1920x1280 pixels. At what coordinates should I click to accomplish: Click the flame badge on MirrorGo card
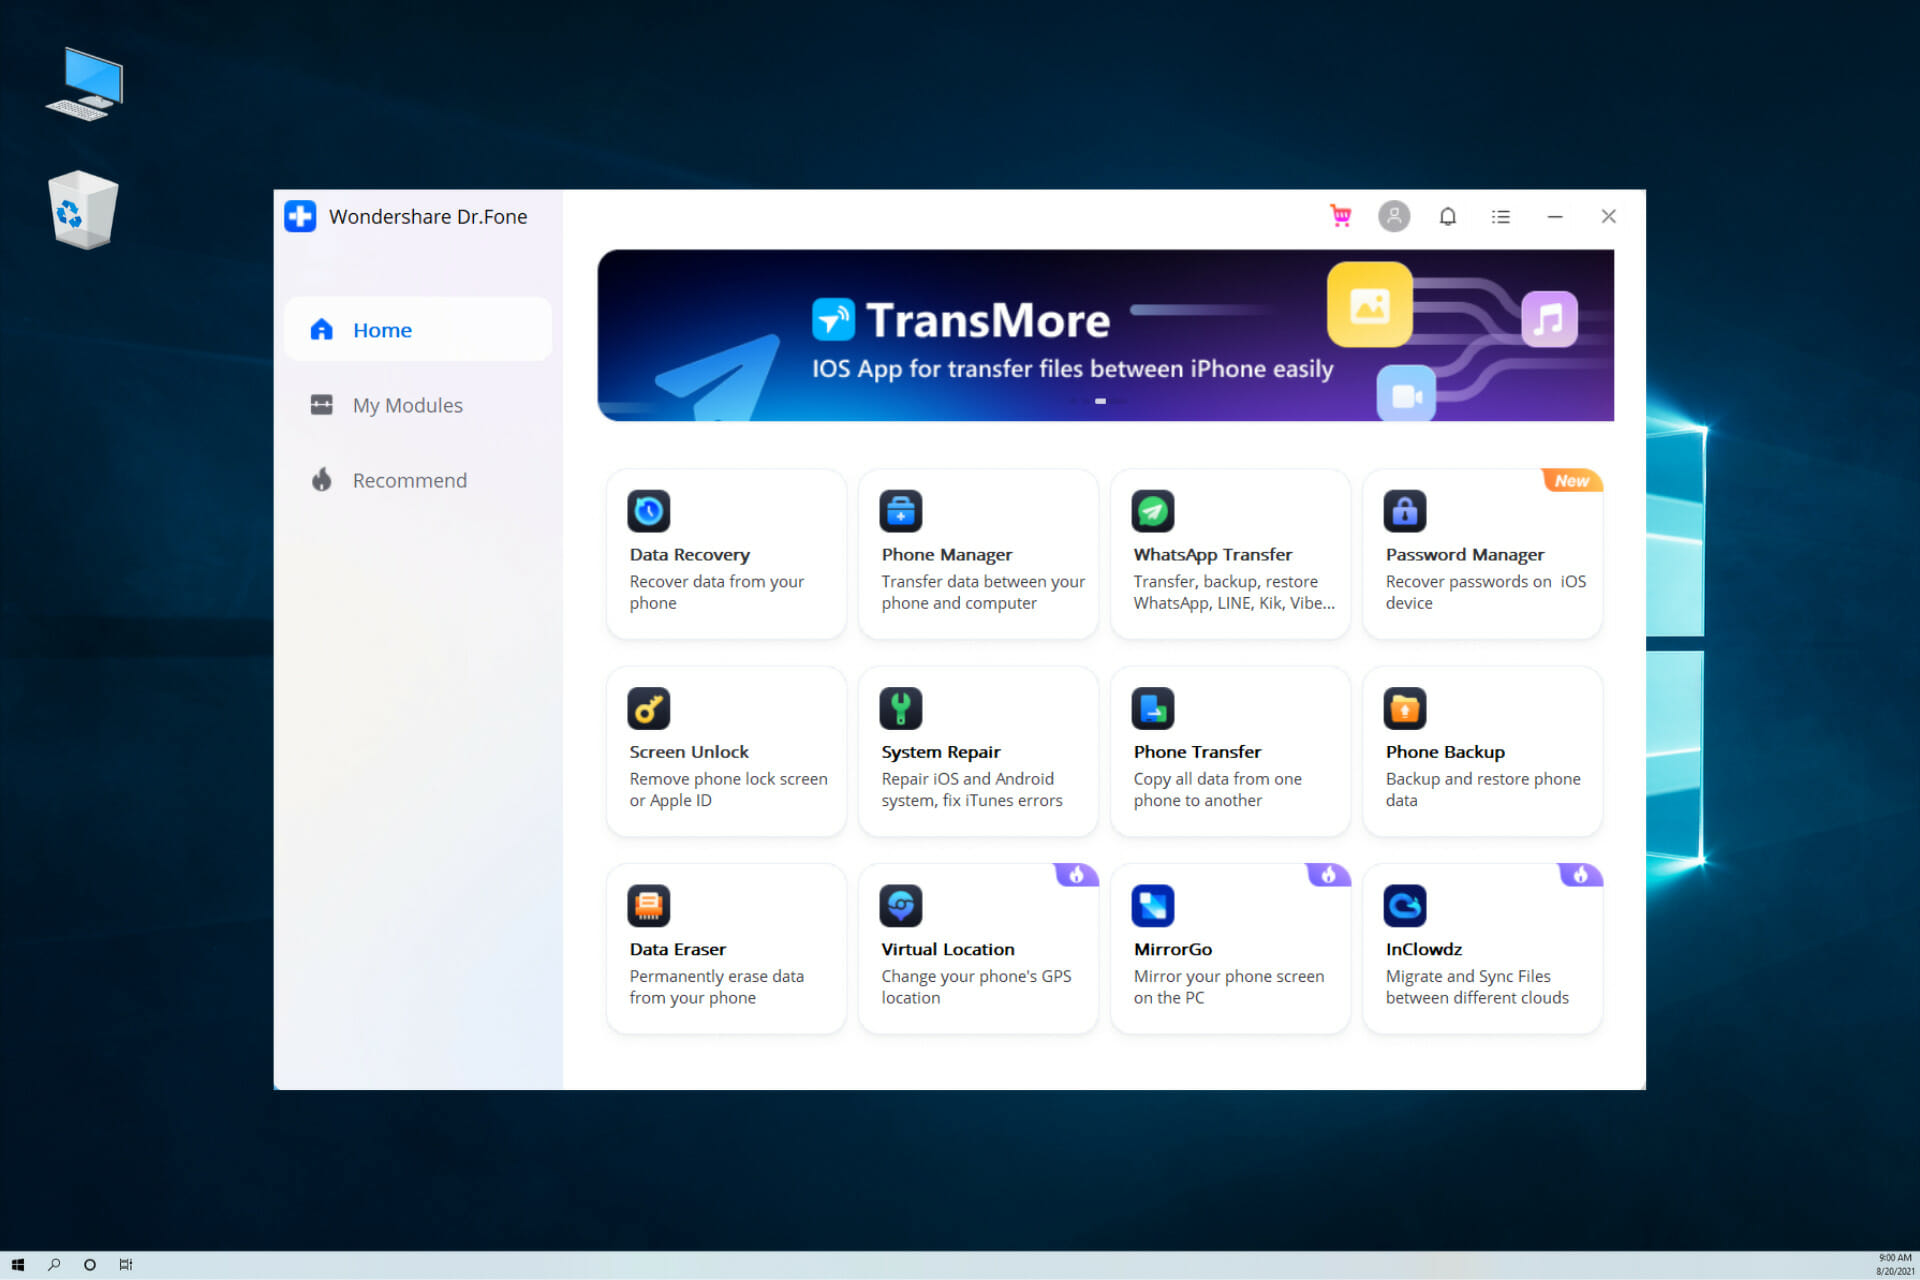click(1329, 875)
